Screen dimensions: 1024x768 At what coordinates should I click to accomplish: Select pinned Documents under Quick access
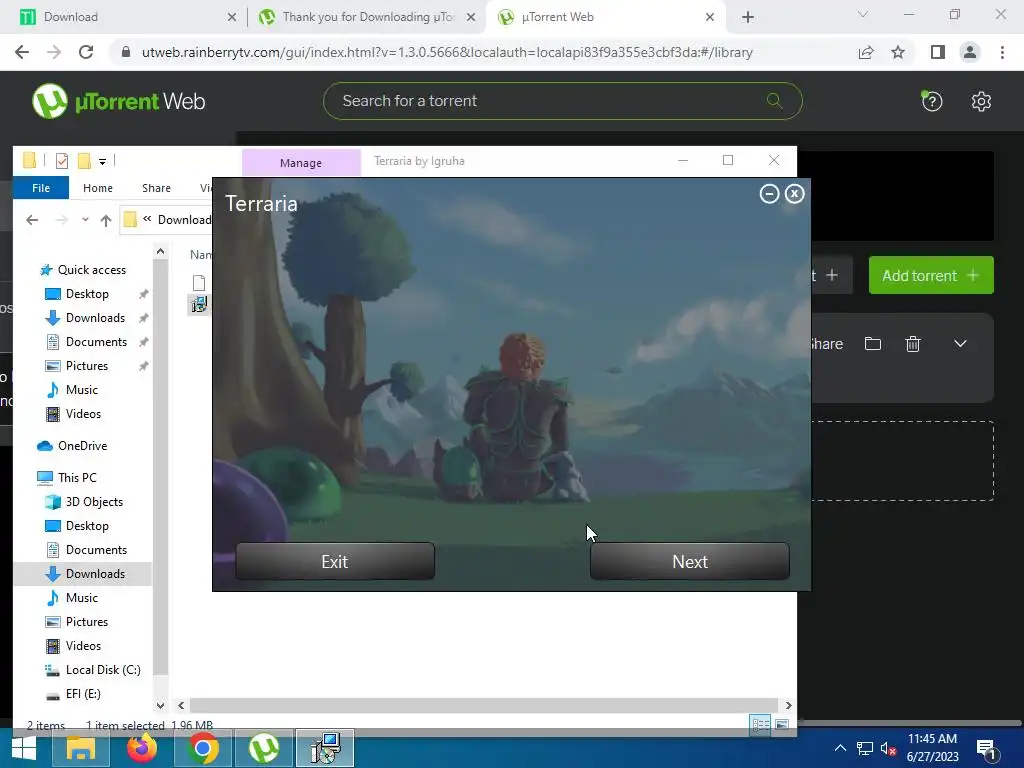click(97, 342)
